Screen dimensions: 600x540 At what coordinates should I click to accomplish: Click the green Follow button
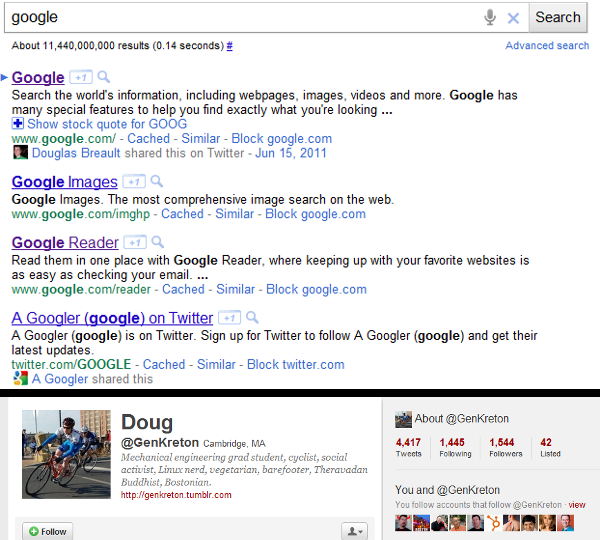pyautogui.click(x=47, y=531)
